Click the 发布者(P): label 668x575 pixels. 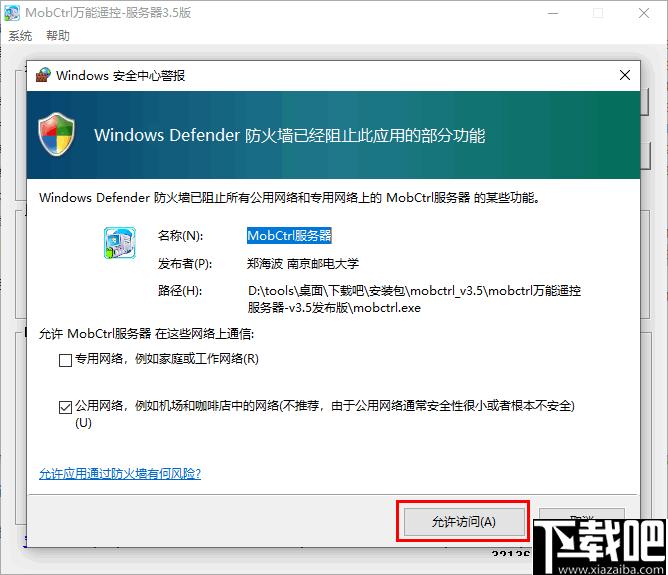tap(185, 264)
